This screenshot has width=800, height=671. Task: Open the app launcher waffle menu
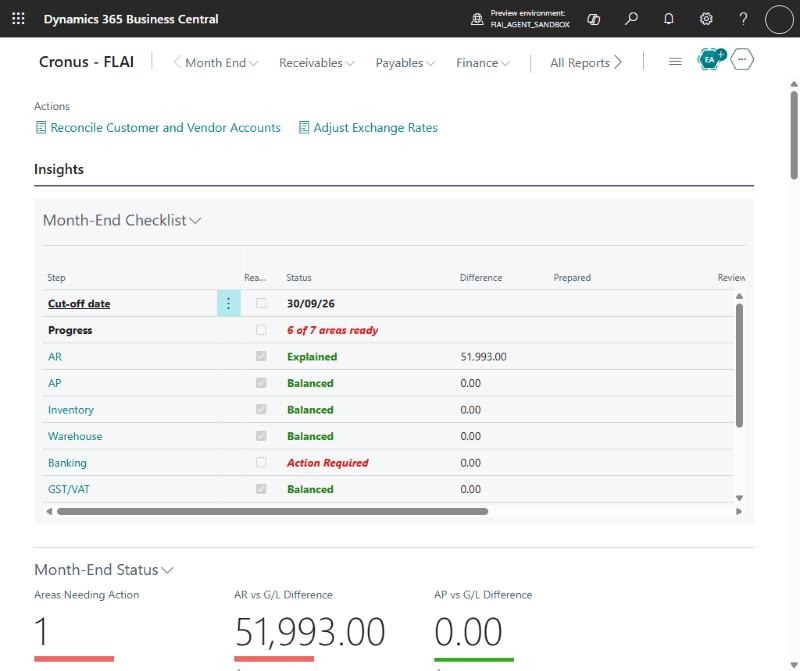(x=18, y=19)
